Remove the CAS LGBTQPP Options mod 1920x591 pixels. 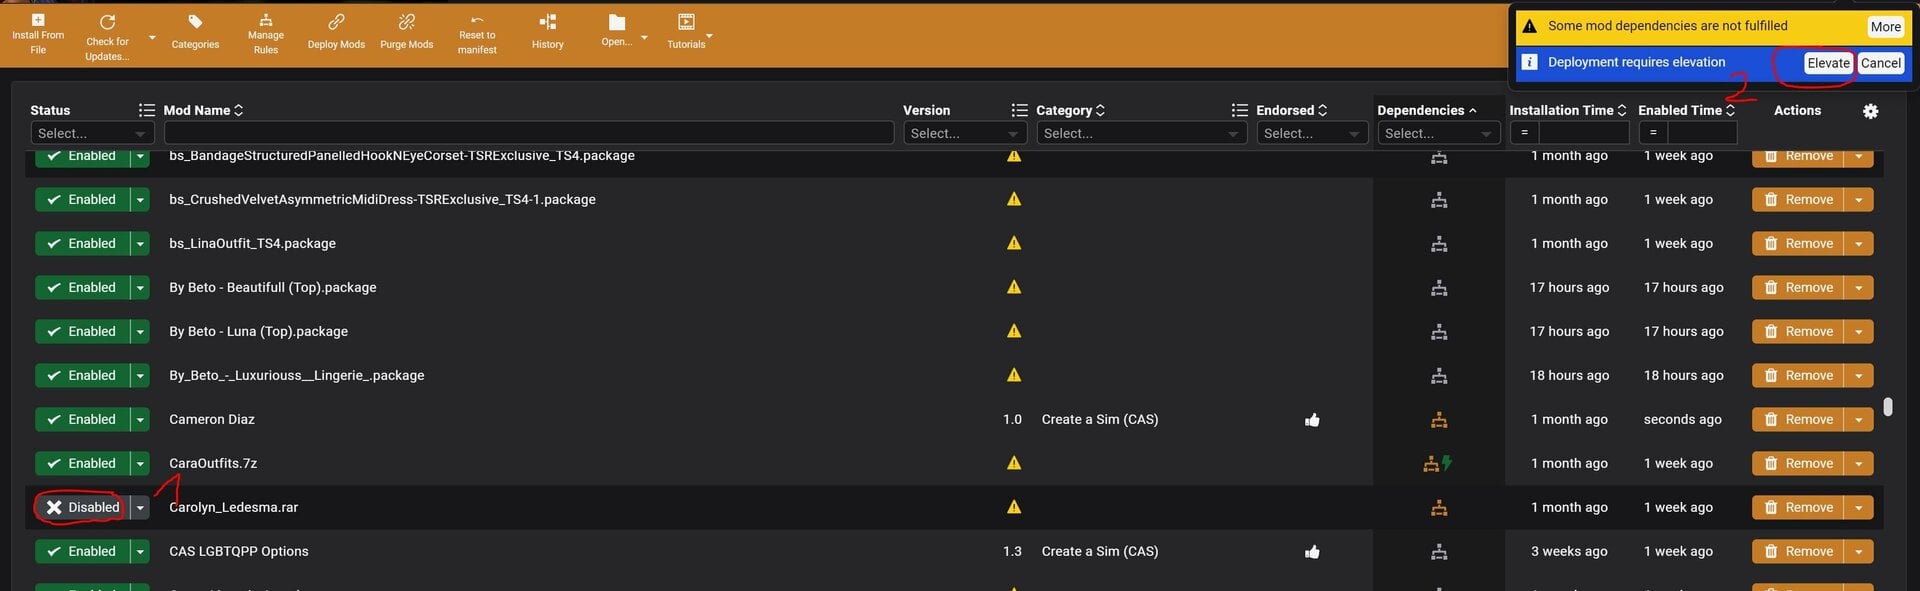1798,552
